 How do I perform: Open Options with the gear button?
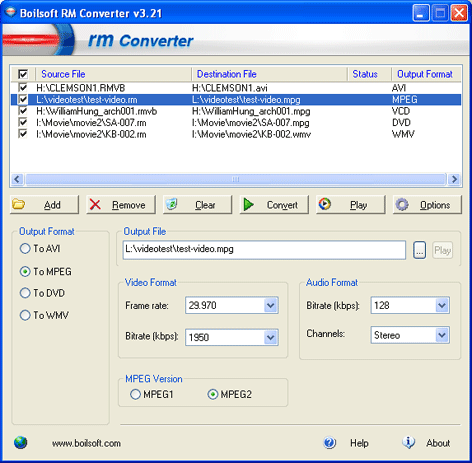click(427, 205)
